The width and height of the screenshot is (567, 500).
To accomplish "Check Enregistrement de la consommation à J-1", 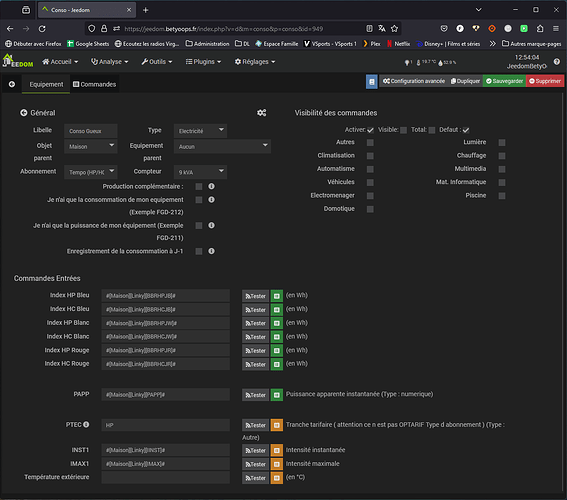I will 199,251.
